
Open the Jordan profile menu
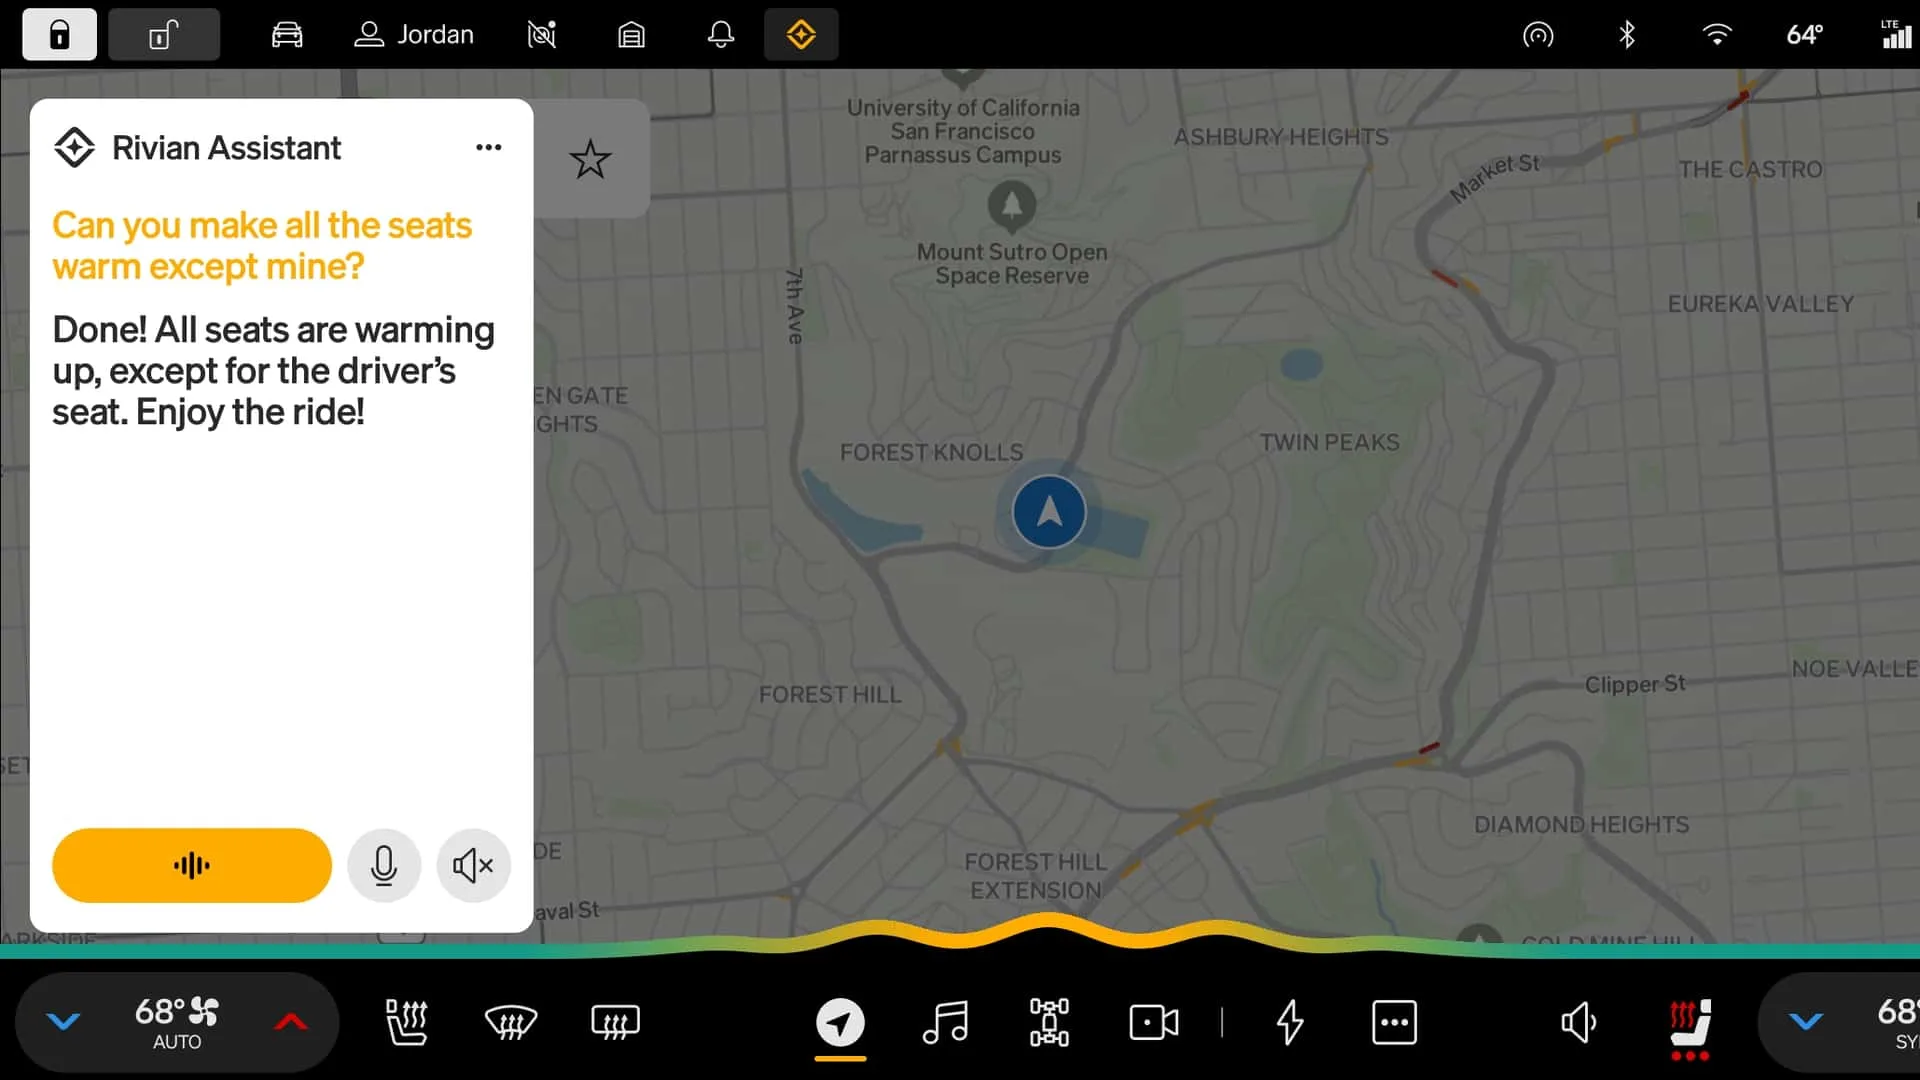(x=414, y=35)
